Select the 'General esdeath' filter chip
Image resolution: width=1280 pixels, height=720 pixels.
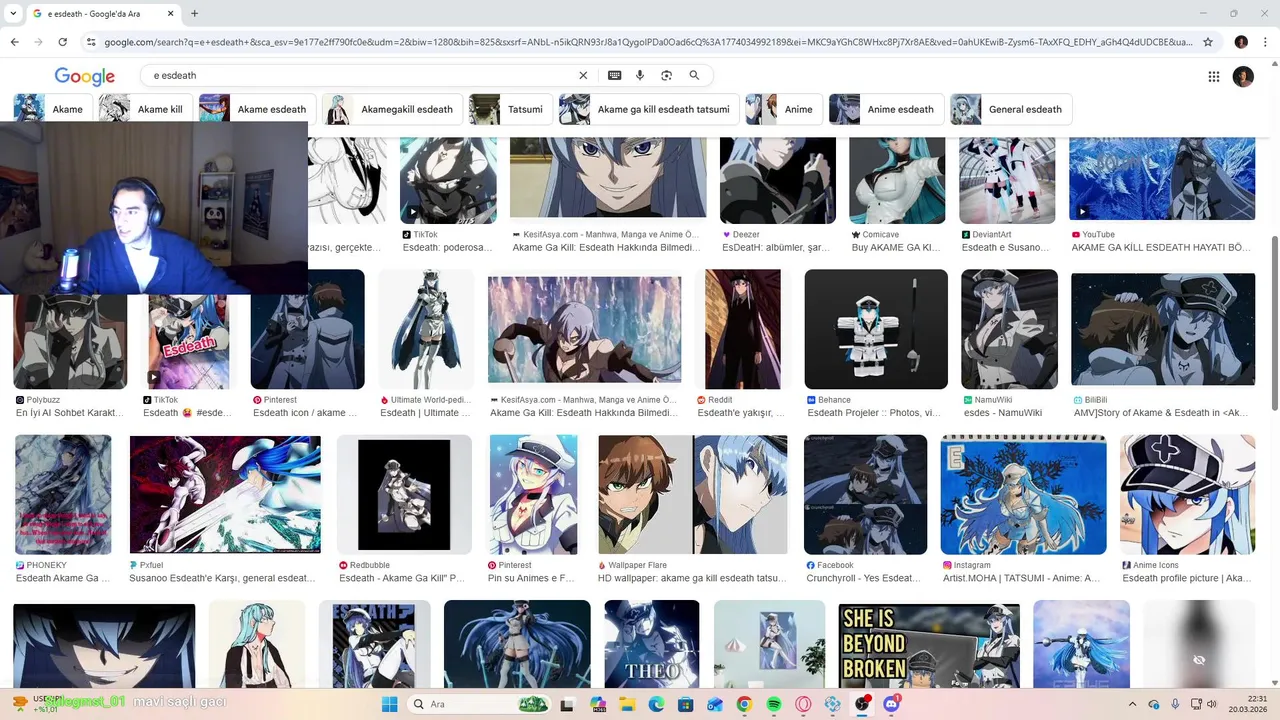[1011, 109]
